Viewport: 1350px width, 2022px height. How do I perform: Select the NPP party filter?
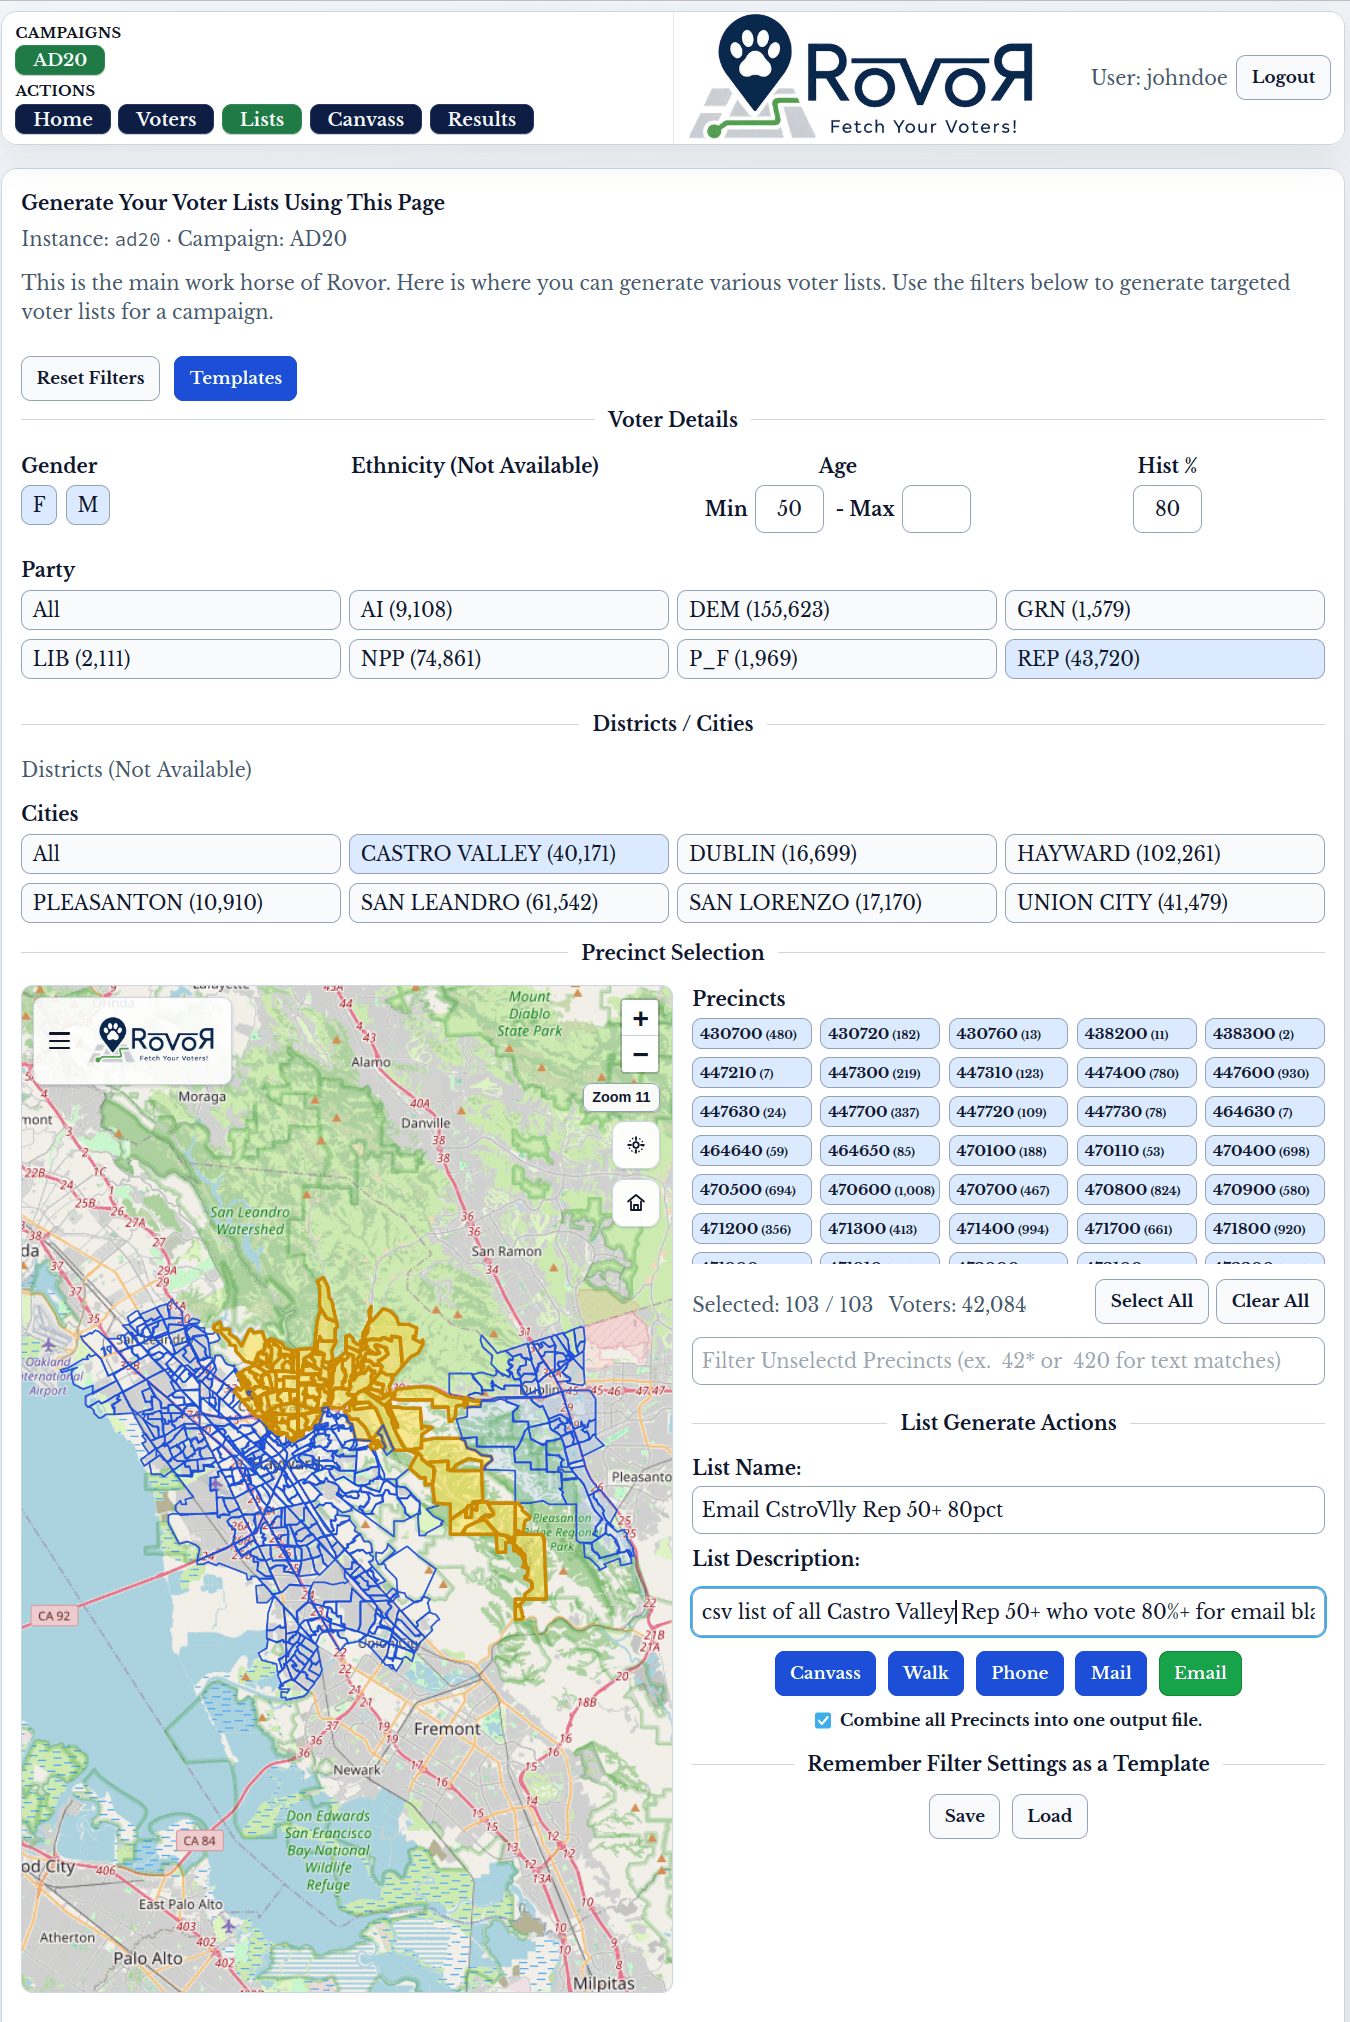(508, 659)
